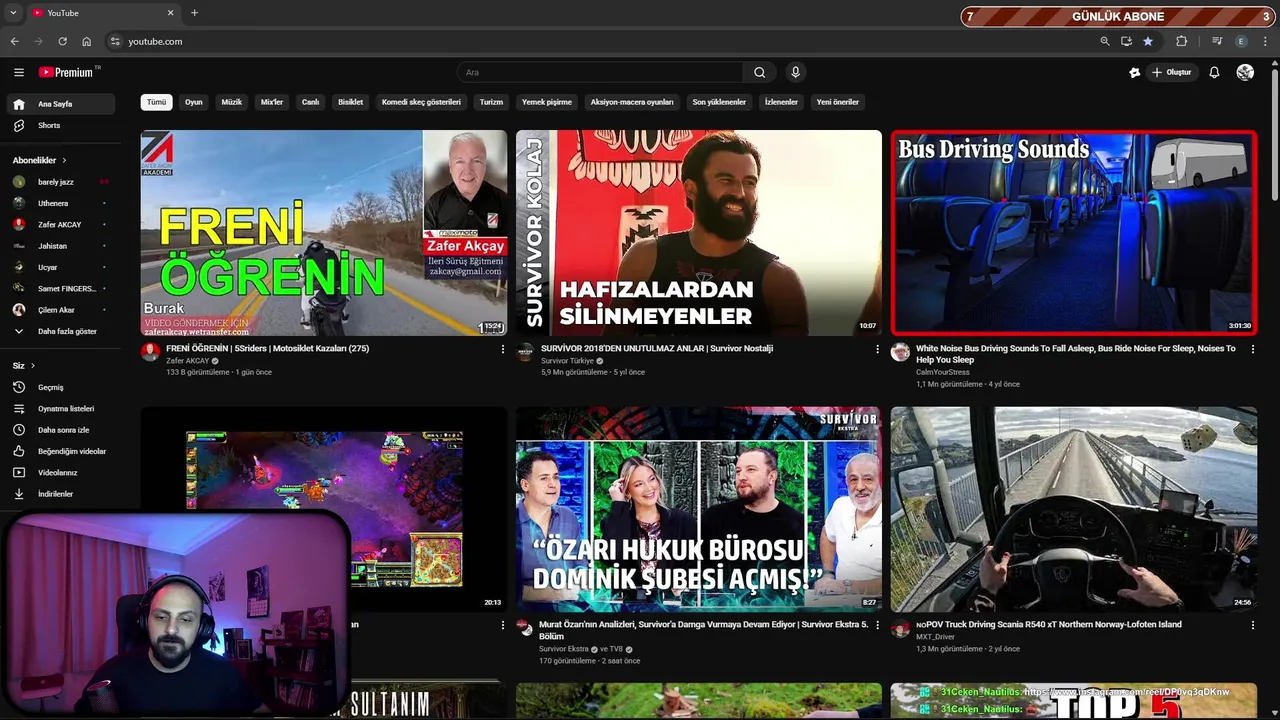Expand the Abonelikler section chevron
Viewport: 1280px width, 720px height.
click(x=64, y=160)
